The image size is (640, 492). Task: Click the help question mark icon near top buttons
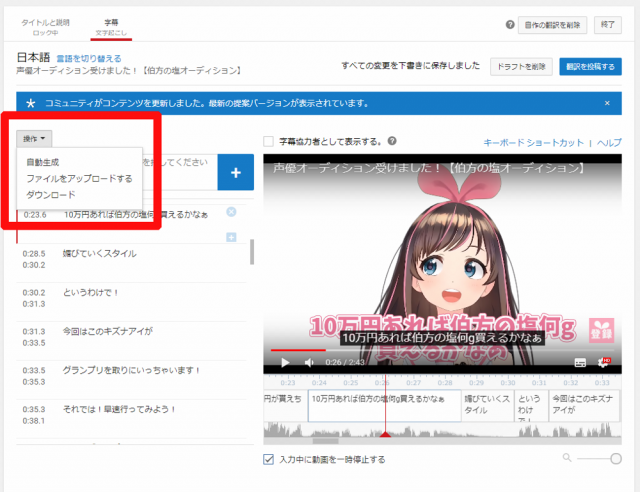510,24
